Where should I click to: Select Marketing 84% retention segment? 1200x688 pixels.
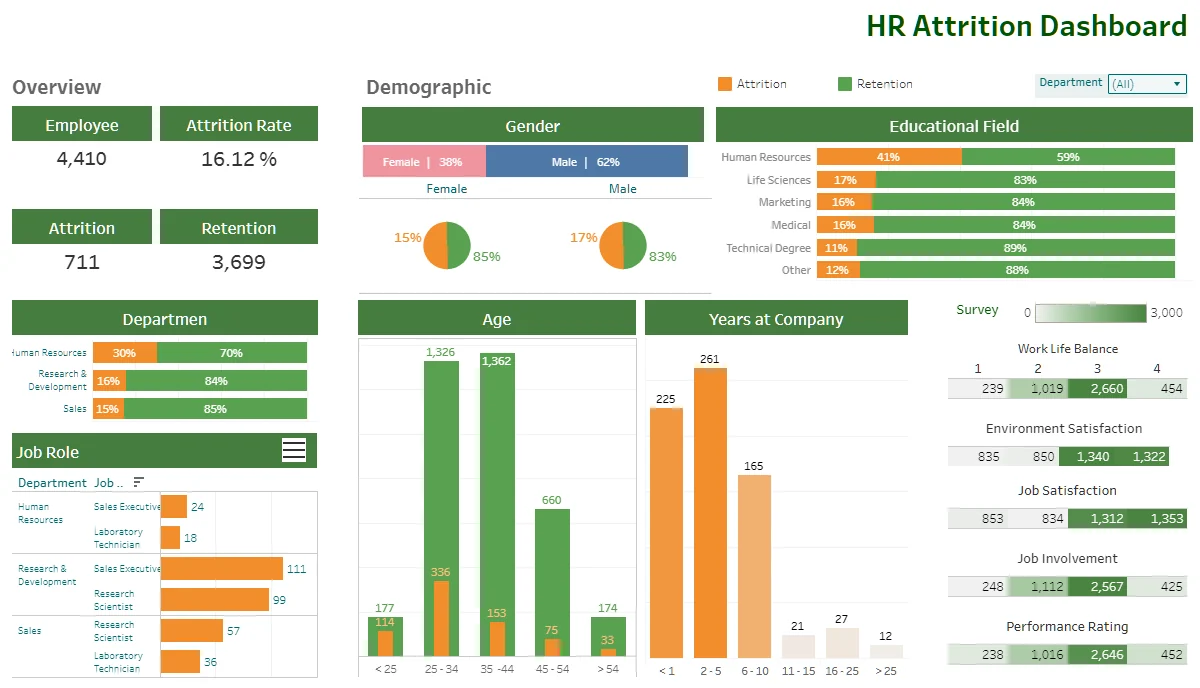[1024, 202]
